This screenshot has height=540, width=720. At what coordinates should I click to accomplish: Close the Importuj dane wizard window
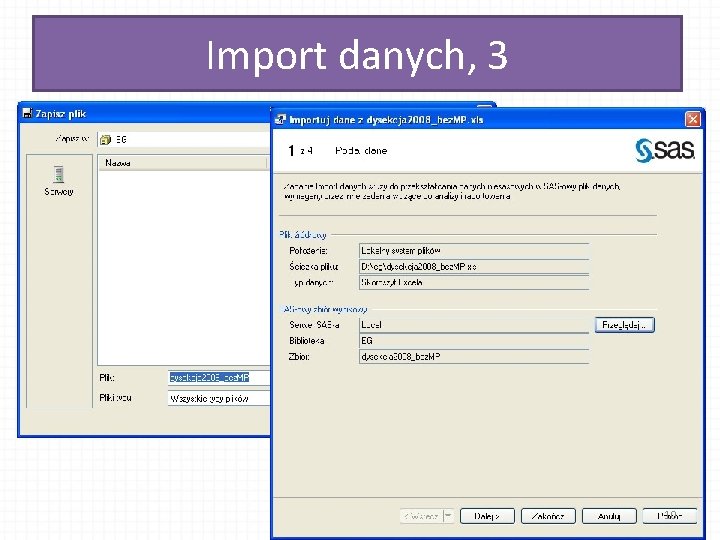coord(692,119)
